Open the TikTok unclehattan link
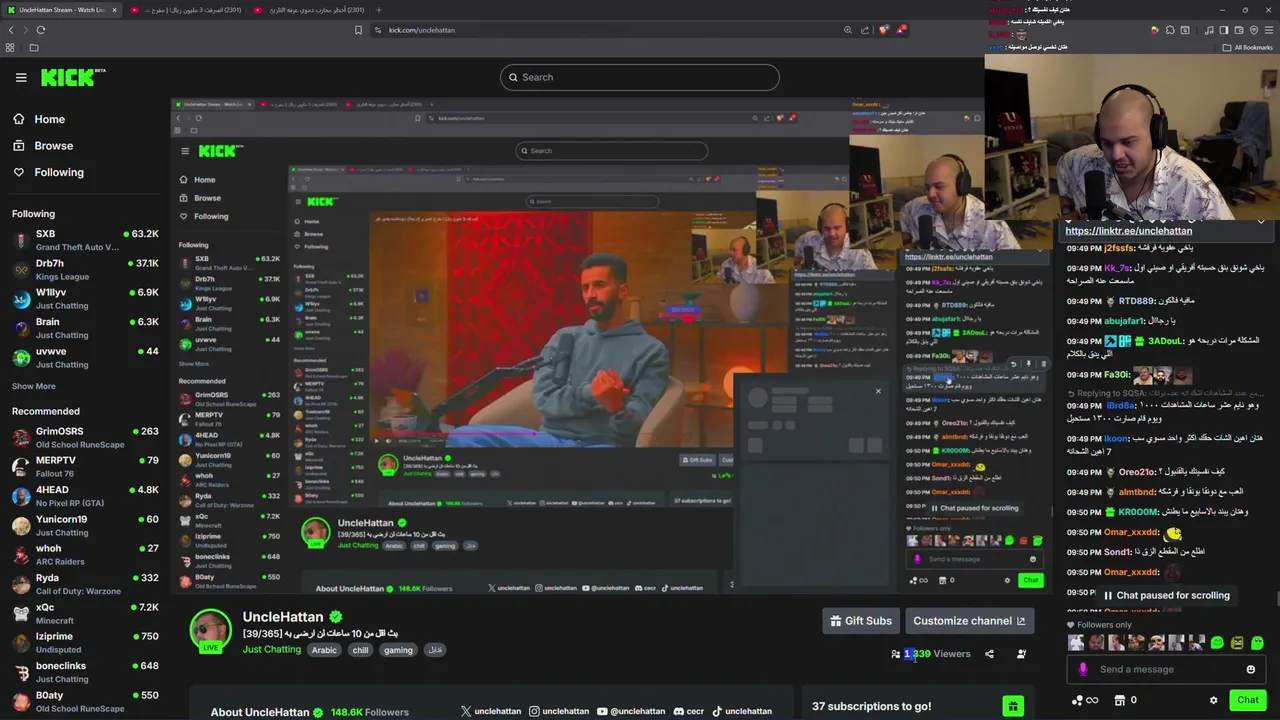The width and height of the screenshot is (1280, 720). tap(741, 711)
